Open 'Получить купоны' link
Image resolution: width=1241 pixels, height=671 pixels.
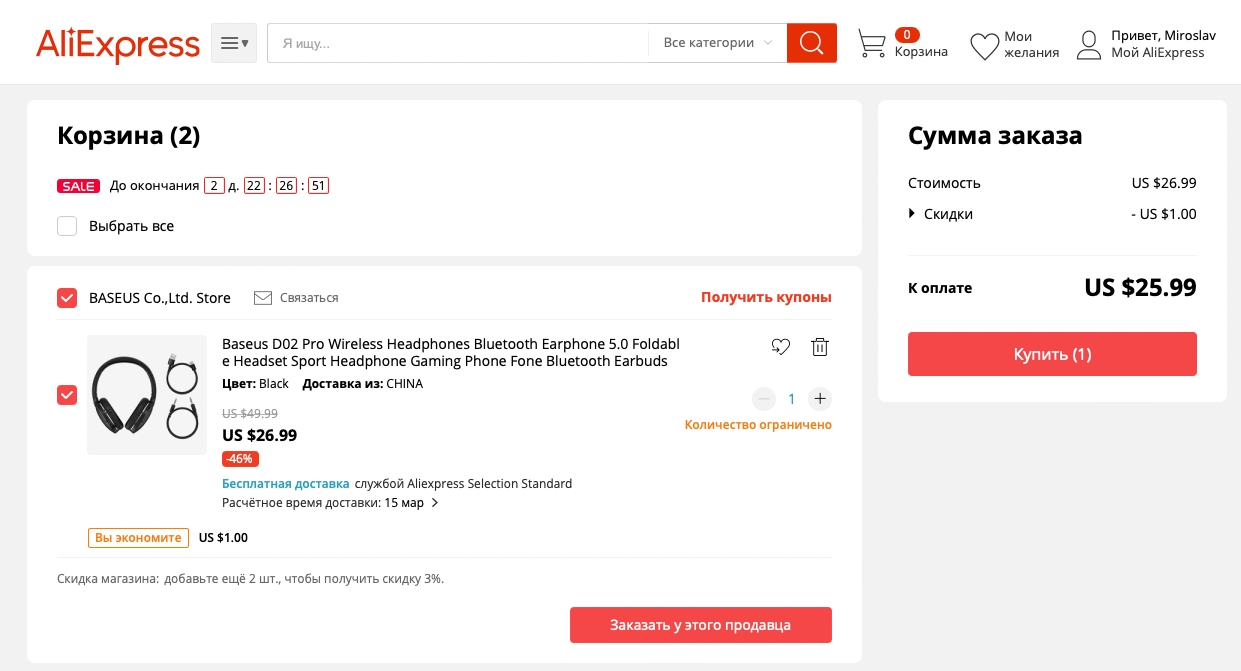tap(766, 297)
